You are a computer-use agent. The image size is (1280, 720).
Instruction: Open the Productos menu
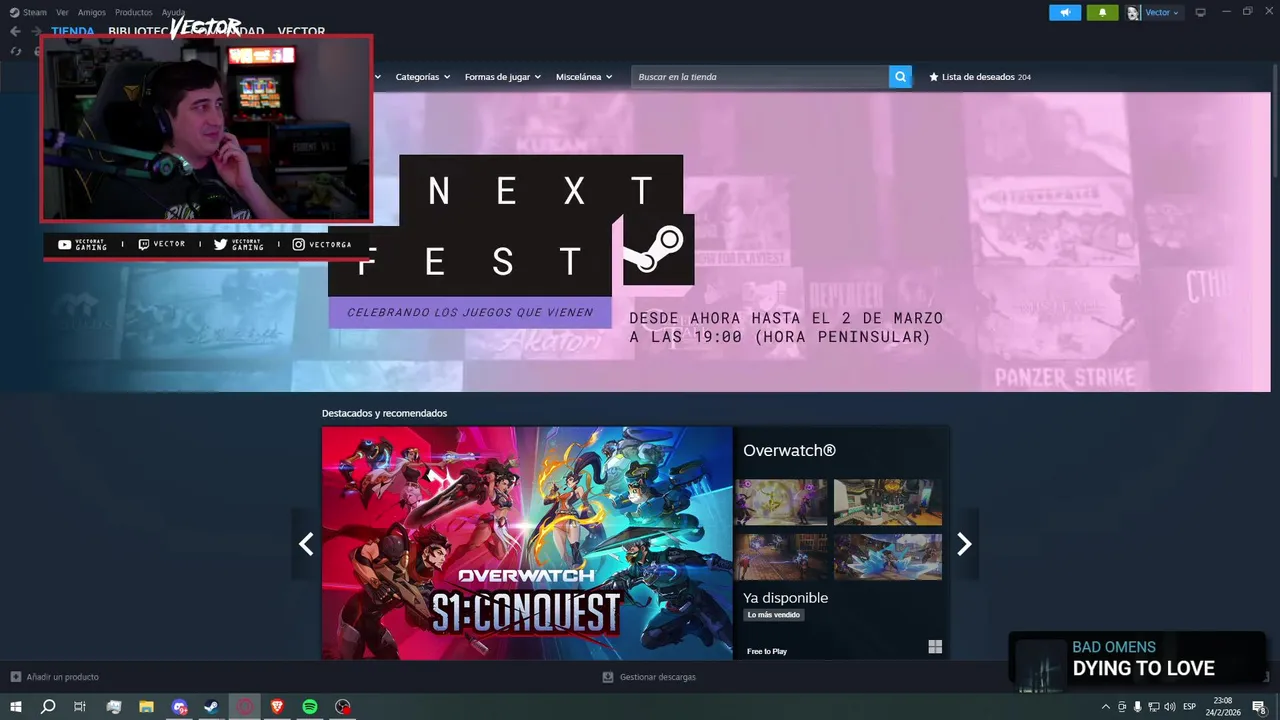(134, 13)
